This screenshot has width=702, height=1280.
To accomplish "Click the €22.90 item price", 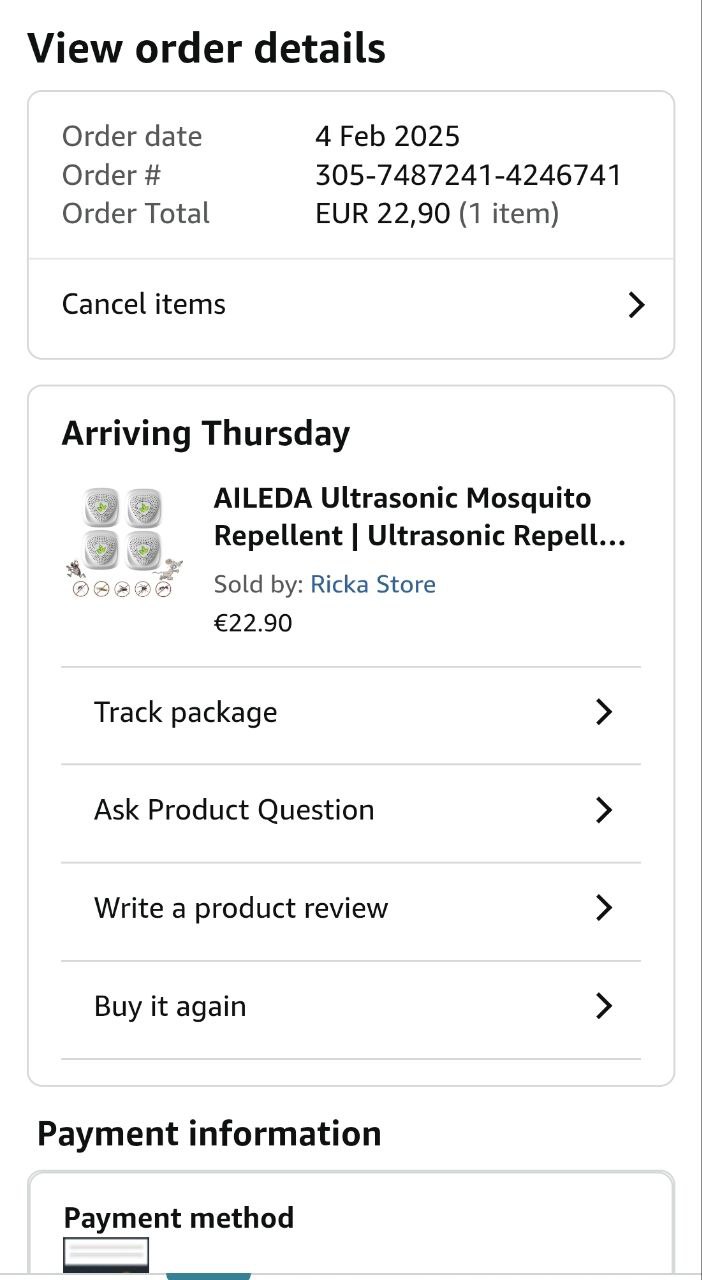I will coord(253,623).
